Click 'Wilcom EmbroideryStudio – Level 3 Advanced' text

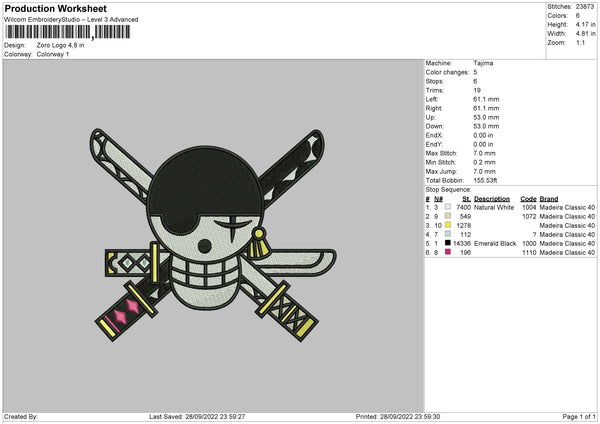click(71, 20)
